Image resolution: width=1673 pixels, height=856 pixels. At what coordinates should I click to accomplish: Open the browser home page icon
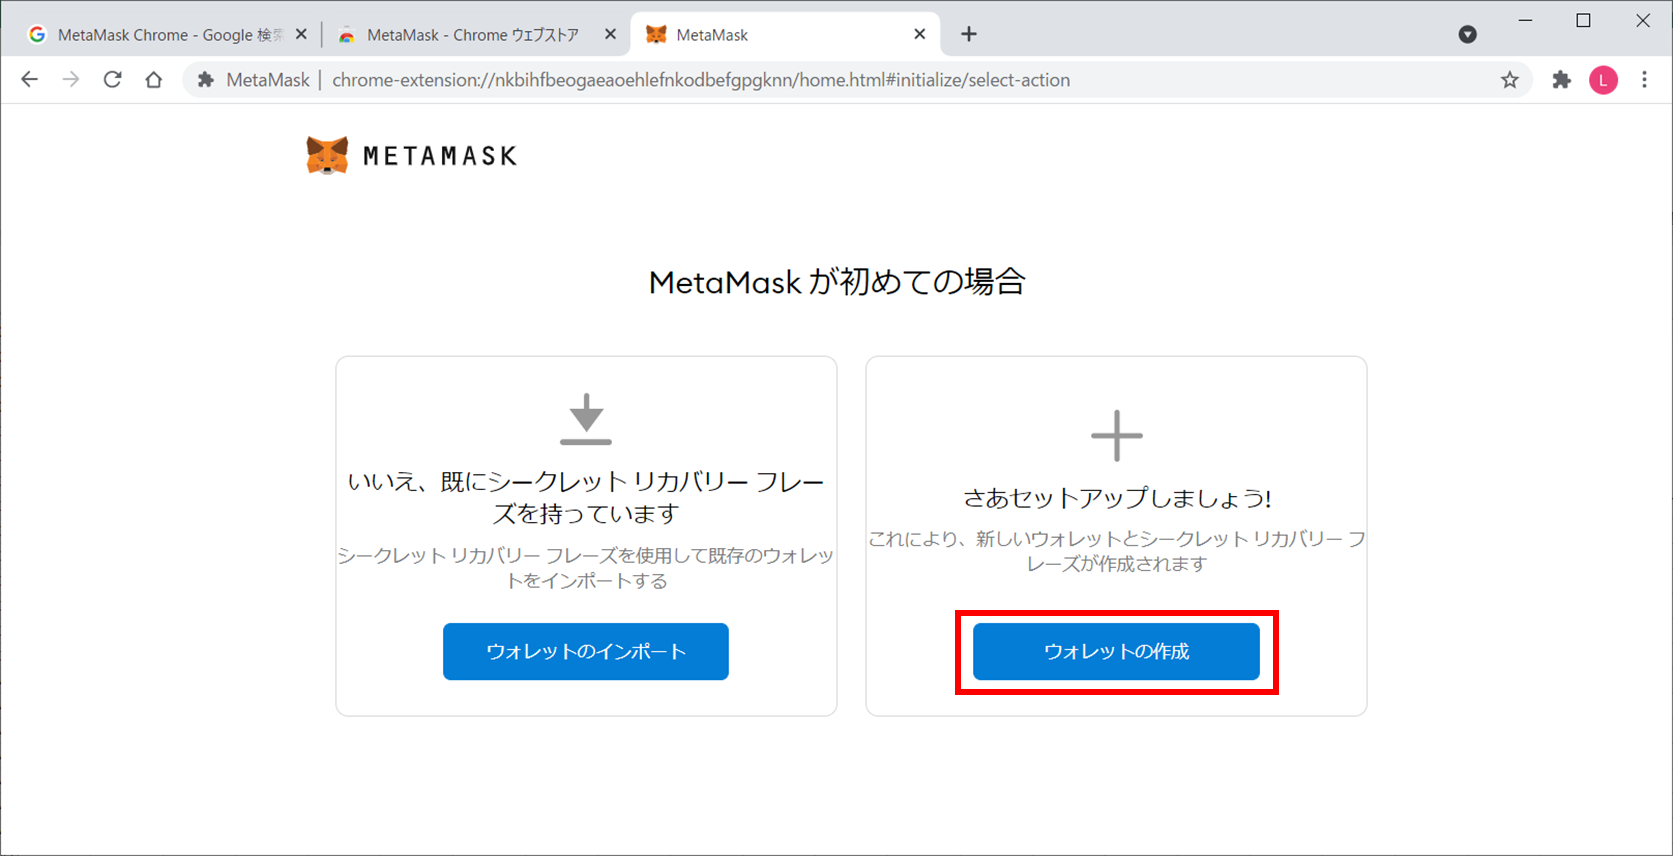point(153,80)
